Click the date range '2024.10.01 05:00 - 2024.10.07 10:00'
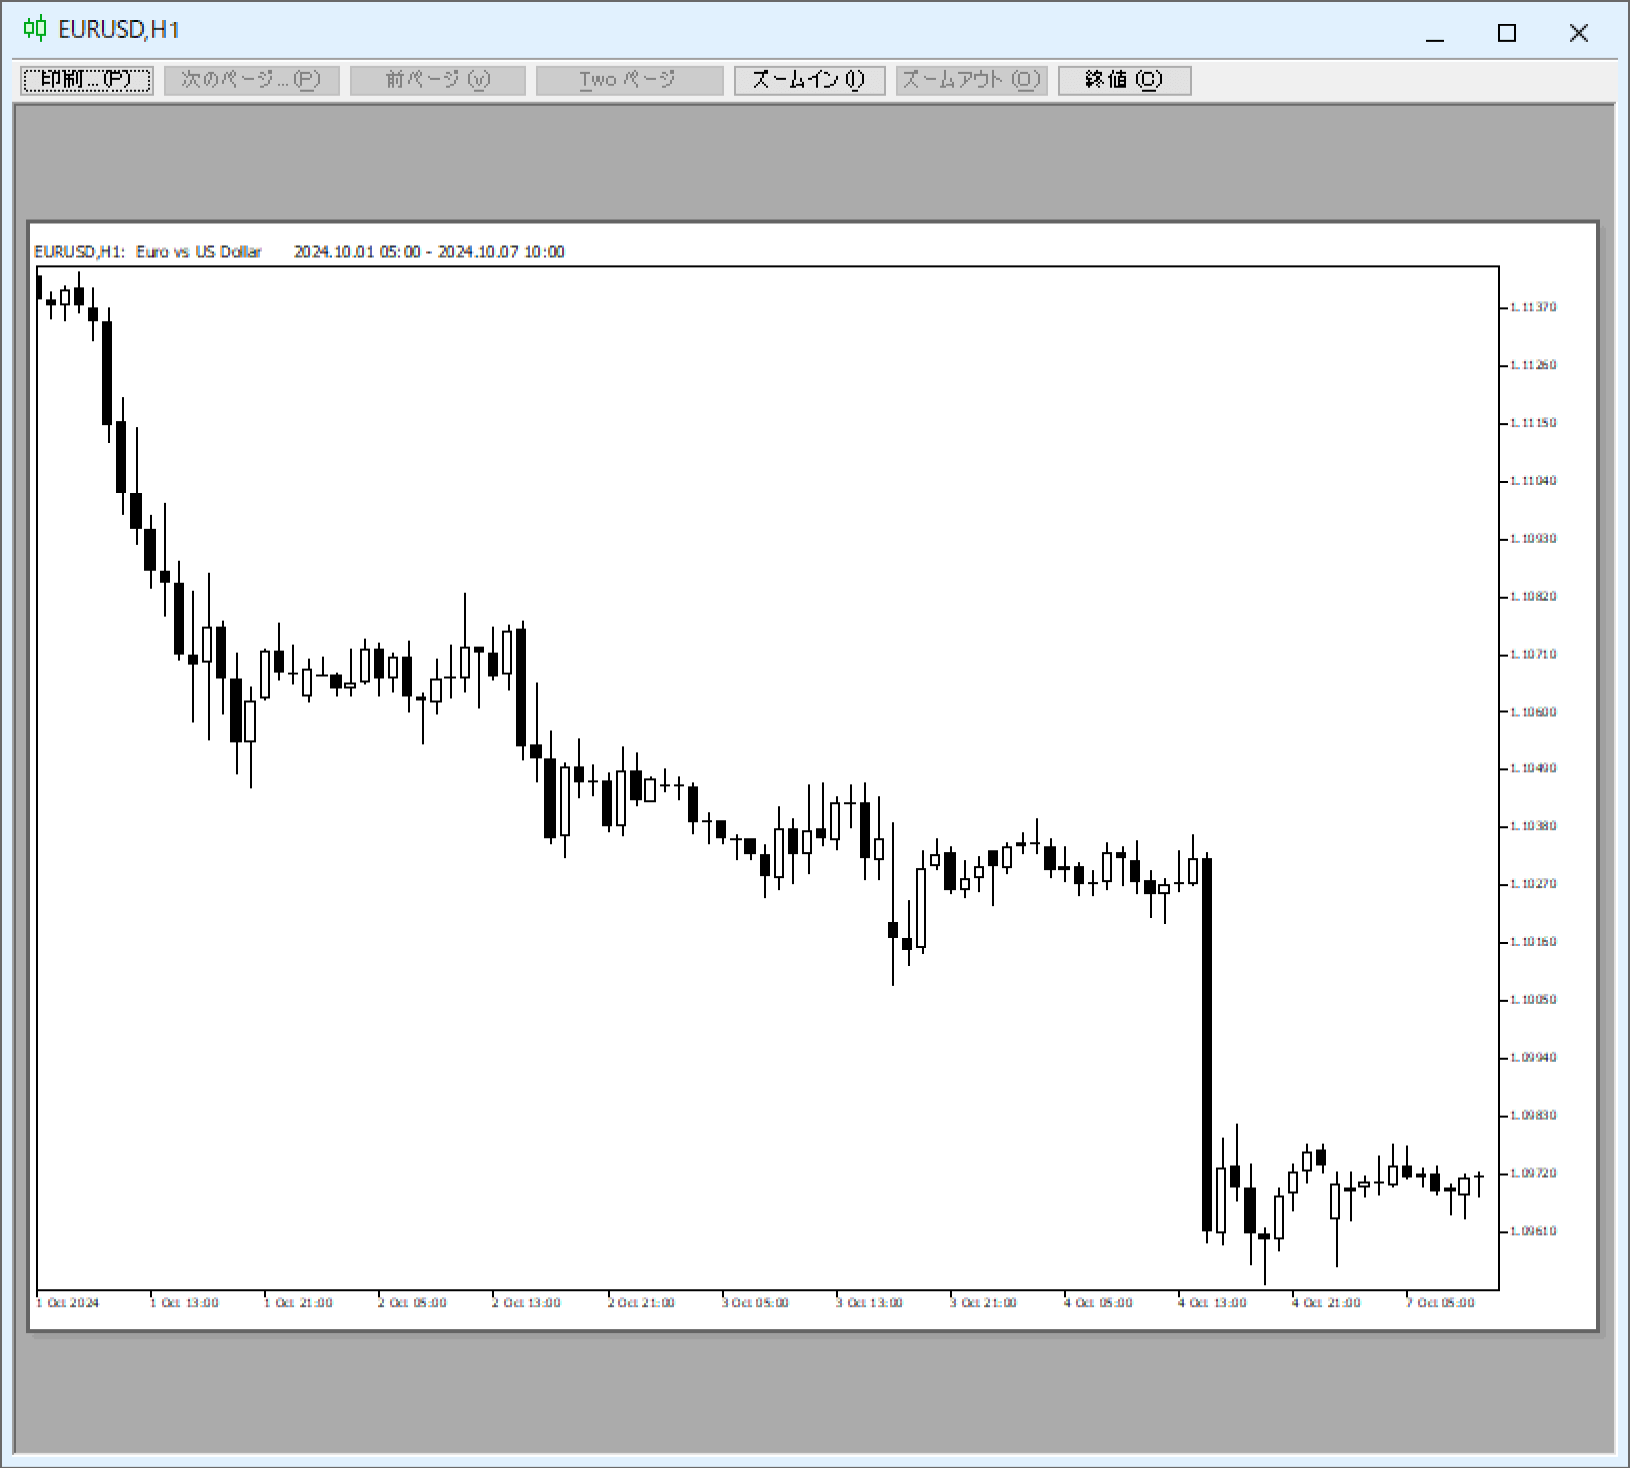 pos(429,252)
